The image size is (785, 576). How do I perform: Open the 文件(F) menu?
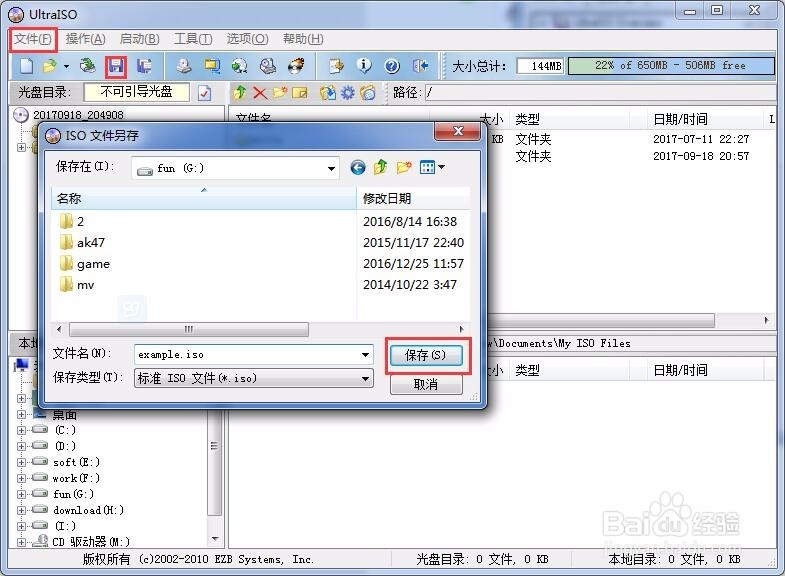click(33, 39)
